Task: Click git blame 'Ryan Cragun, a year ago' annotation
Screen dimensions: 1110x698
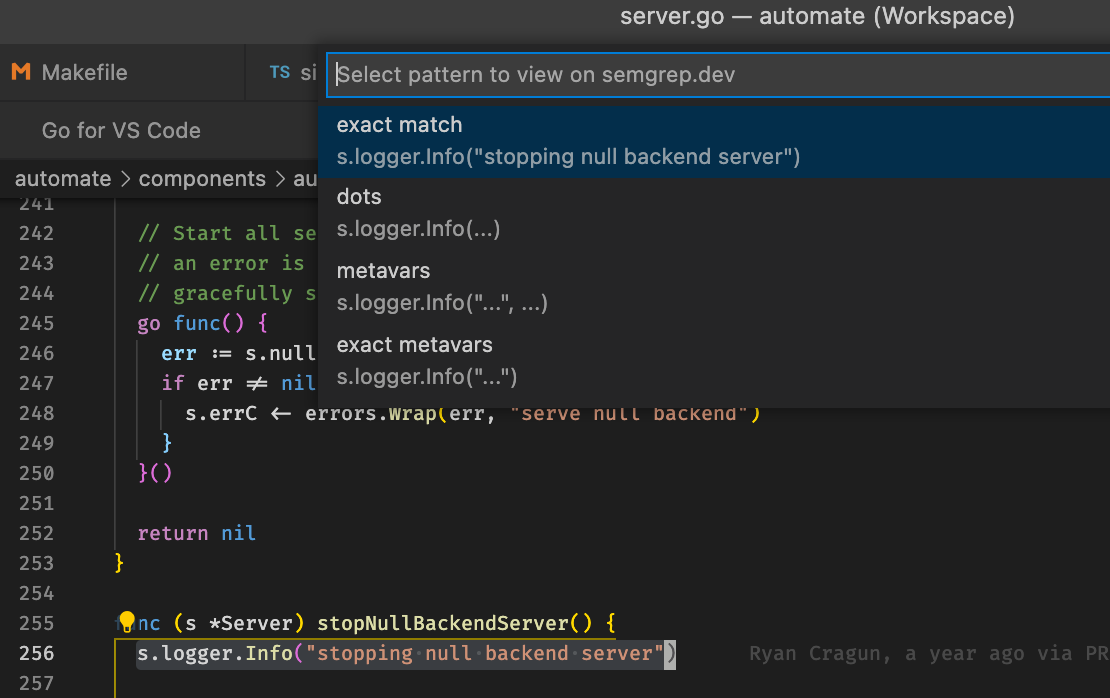Action: pos(928,653)
